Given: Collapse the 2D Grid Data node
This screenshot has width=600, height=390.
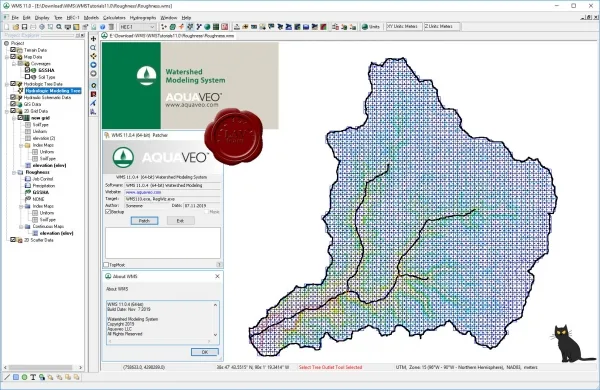Looking at the screenshot, I should [7, 111].
